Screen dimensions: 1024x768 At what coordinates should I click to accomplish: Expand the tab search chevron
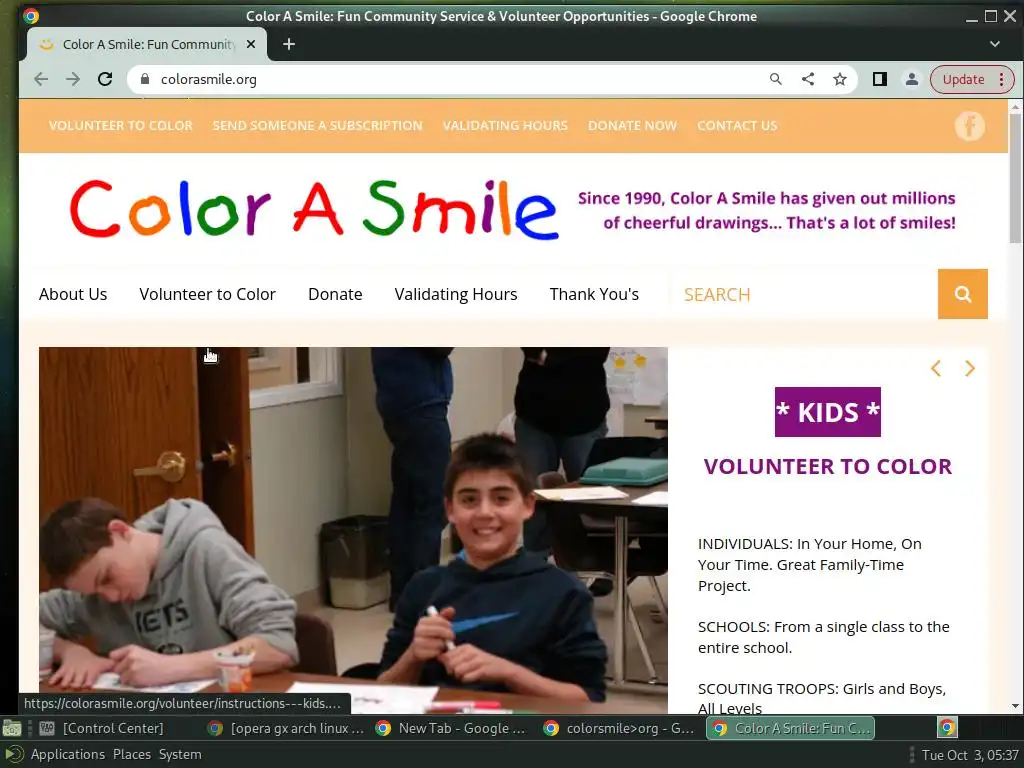[995, 44]
